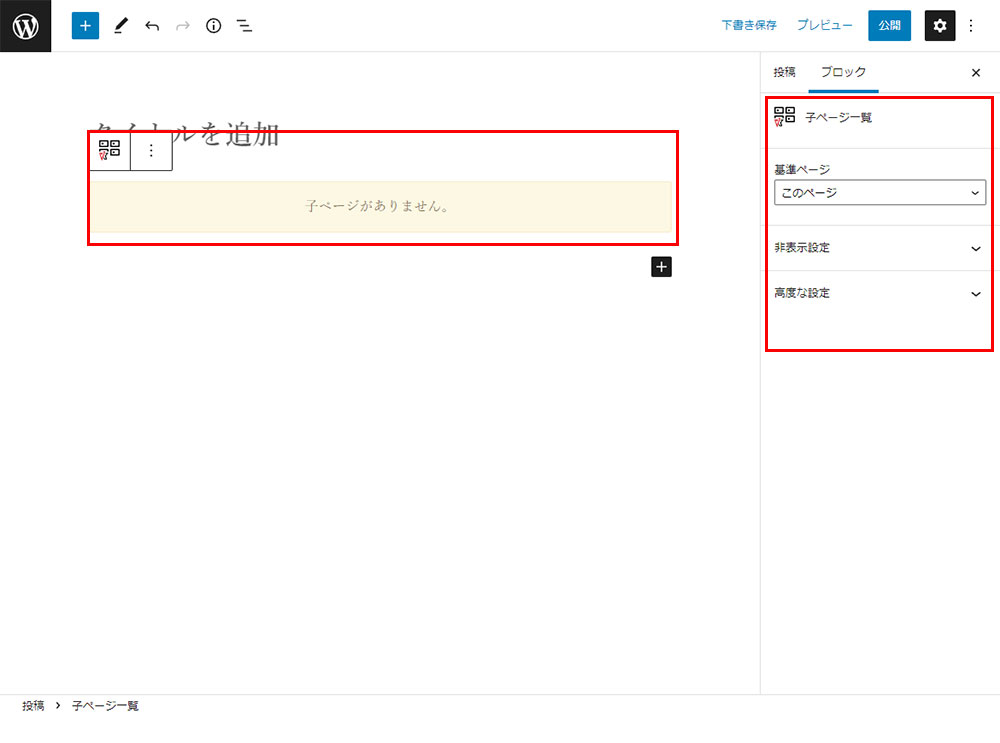Click the child page list block icon in toolbar

point(110,151)
